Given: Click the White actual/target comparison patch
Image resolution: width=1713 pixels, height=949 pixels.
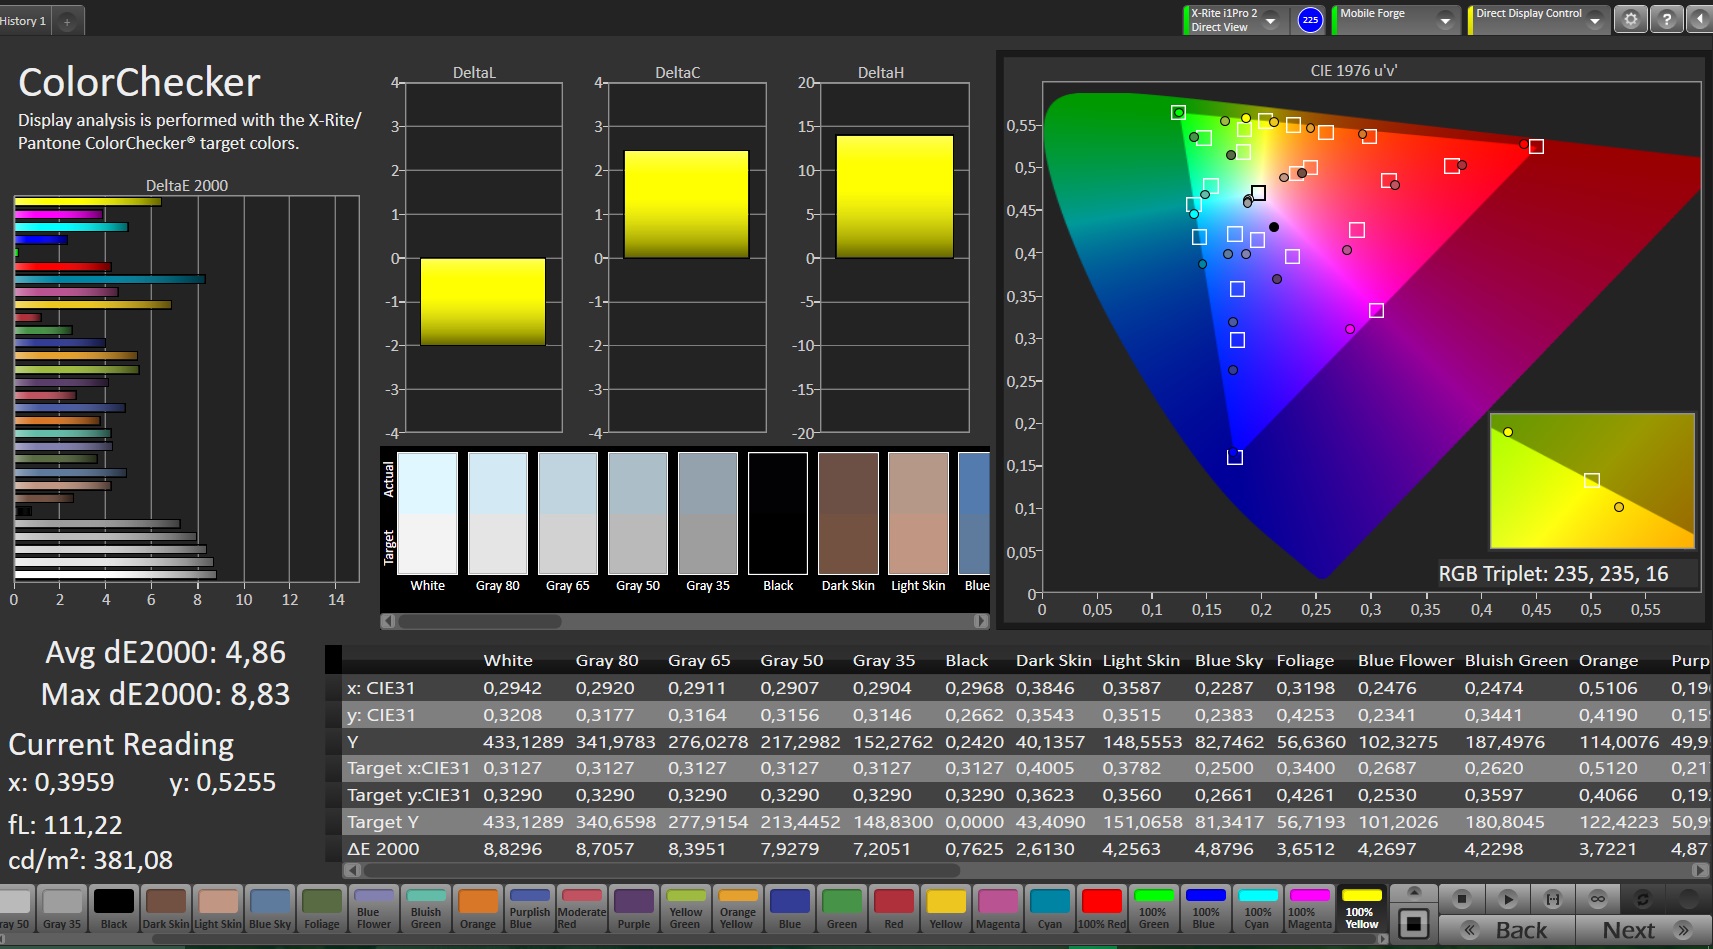Looking at the screenshot, I should pos(428,513).
